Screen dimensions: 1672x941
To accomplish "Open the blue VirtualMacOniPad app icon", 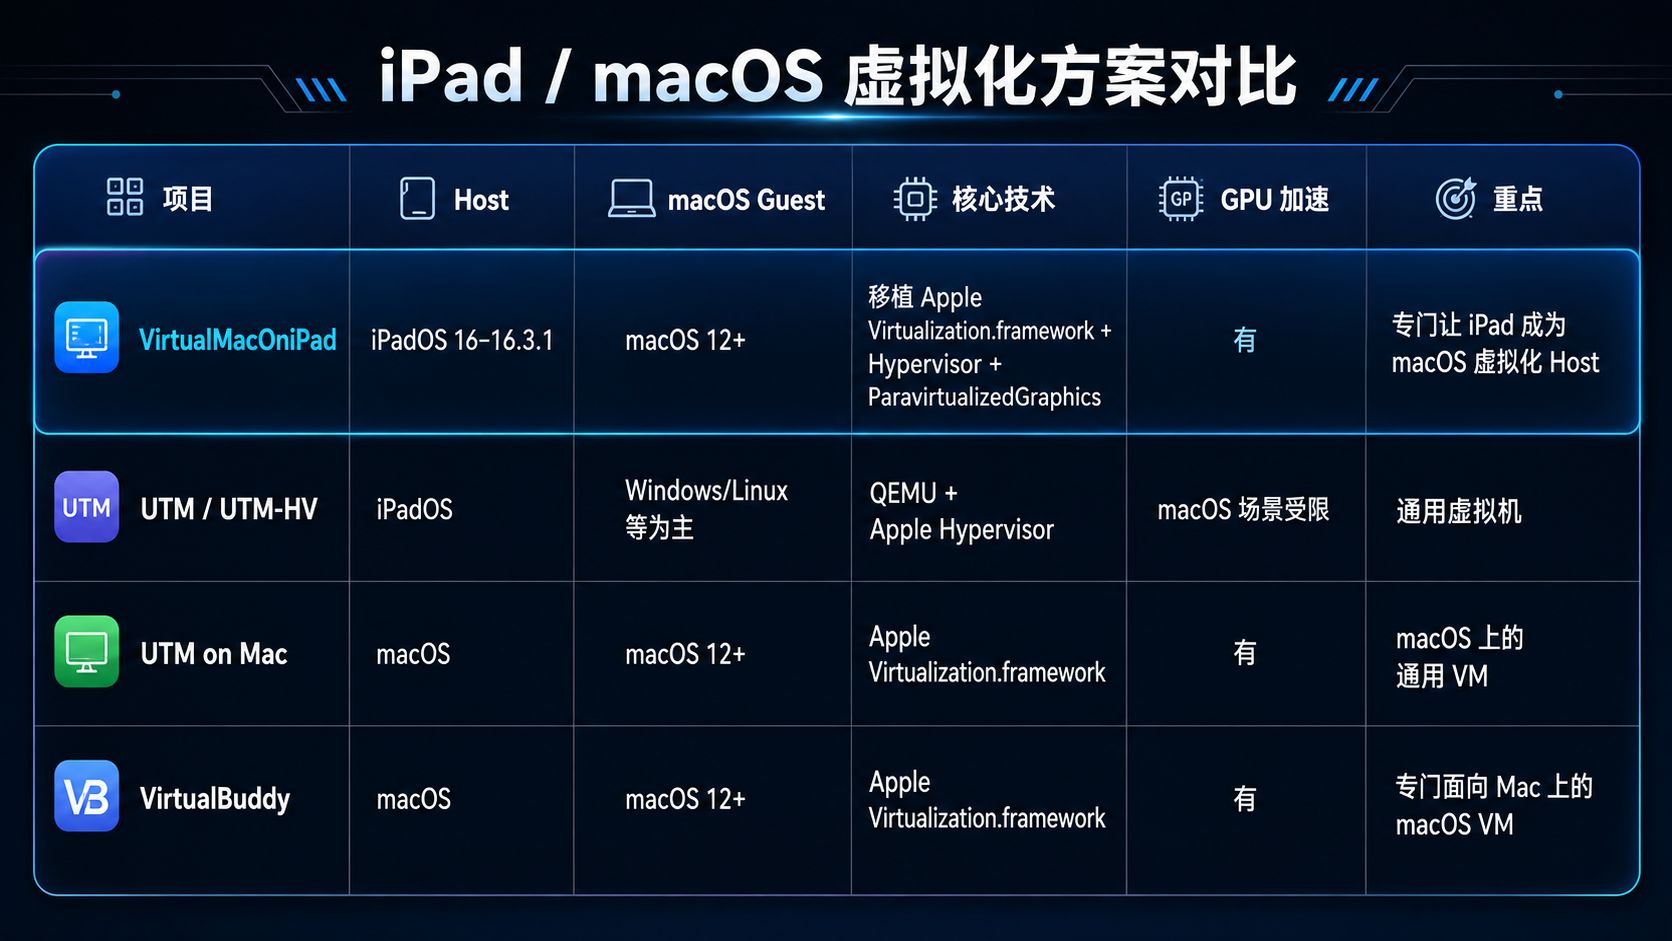I will (87, 337).
